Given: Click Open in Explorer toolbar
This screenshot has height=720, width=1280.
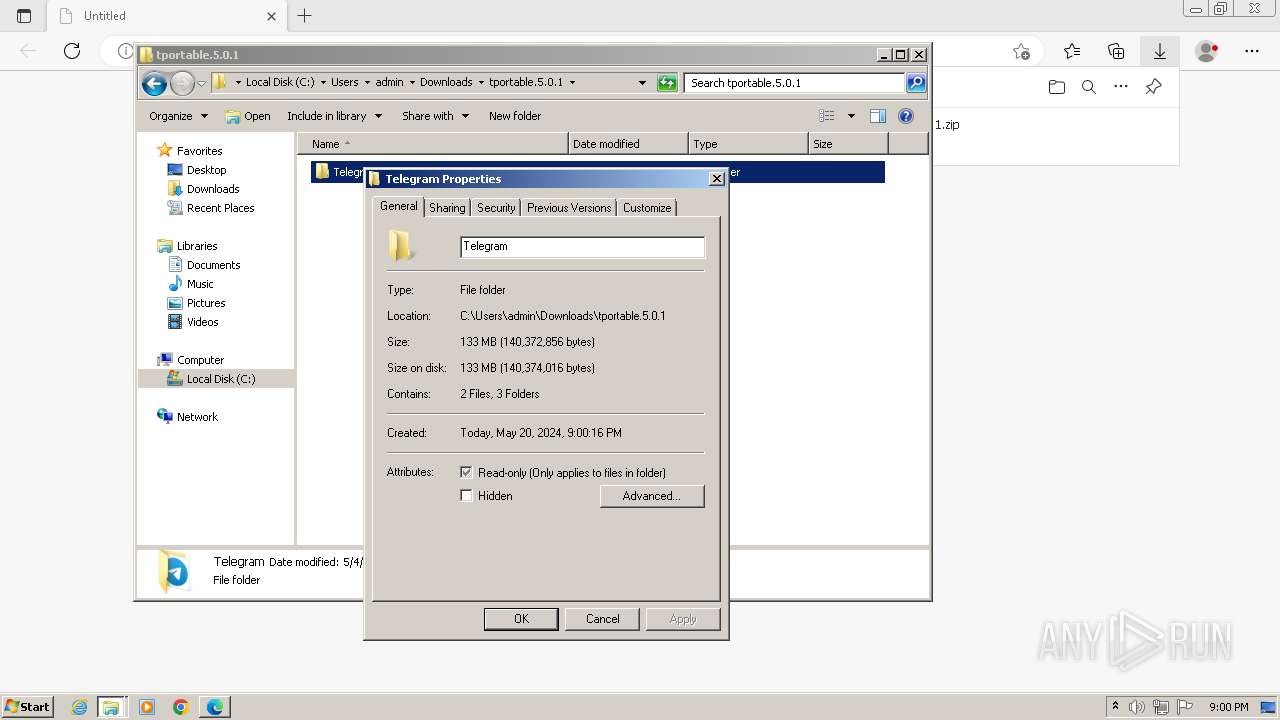Looking at the screenshot, I should tap(248, 116).
